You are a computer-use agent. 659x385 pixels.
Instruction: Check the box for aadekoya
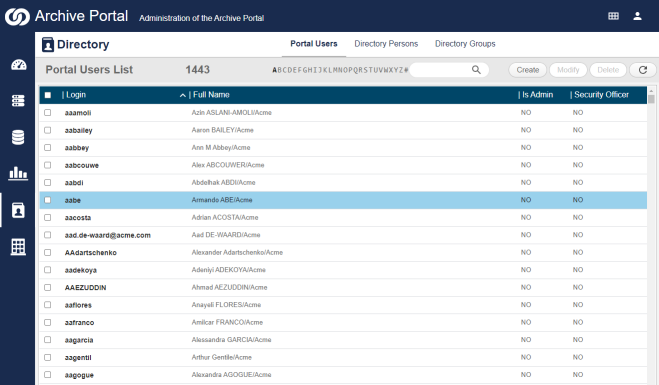click(47, 270)
